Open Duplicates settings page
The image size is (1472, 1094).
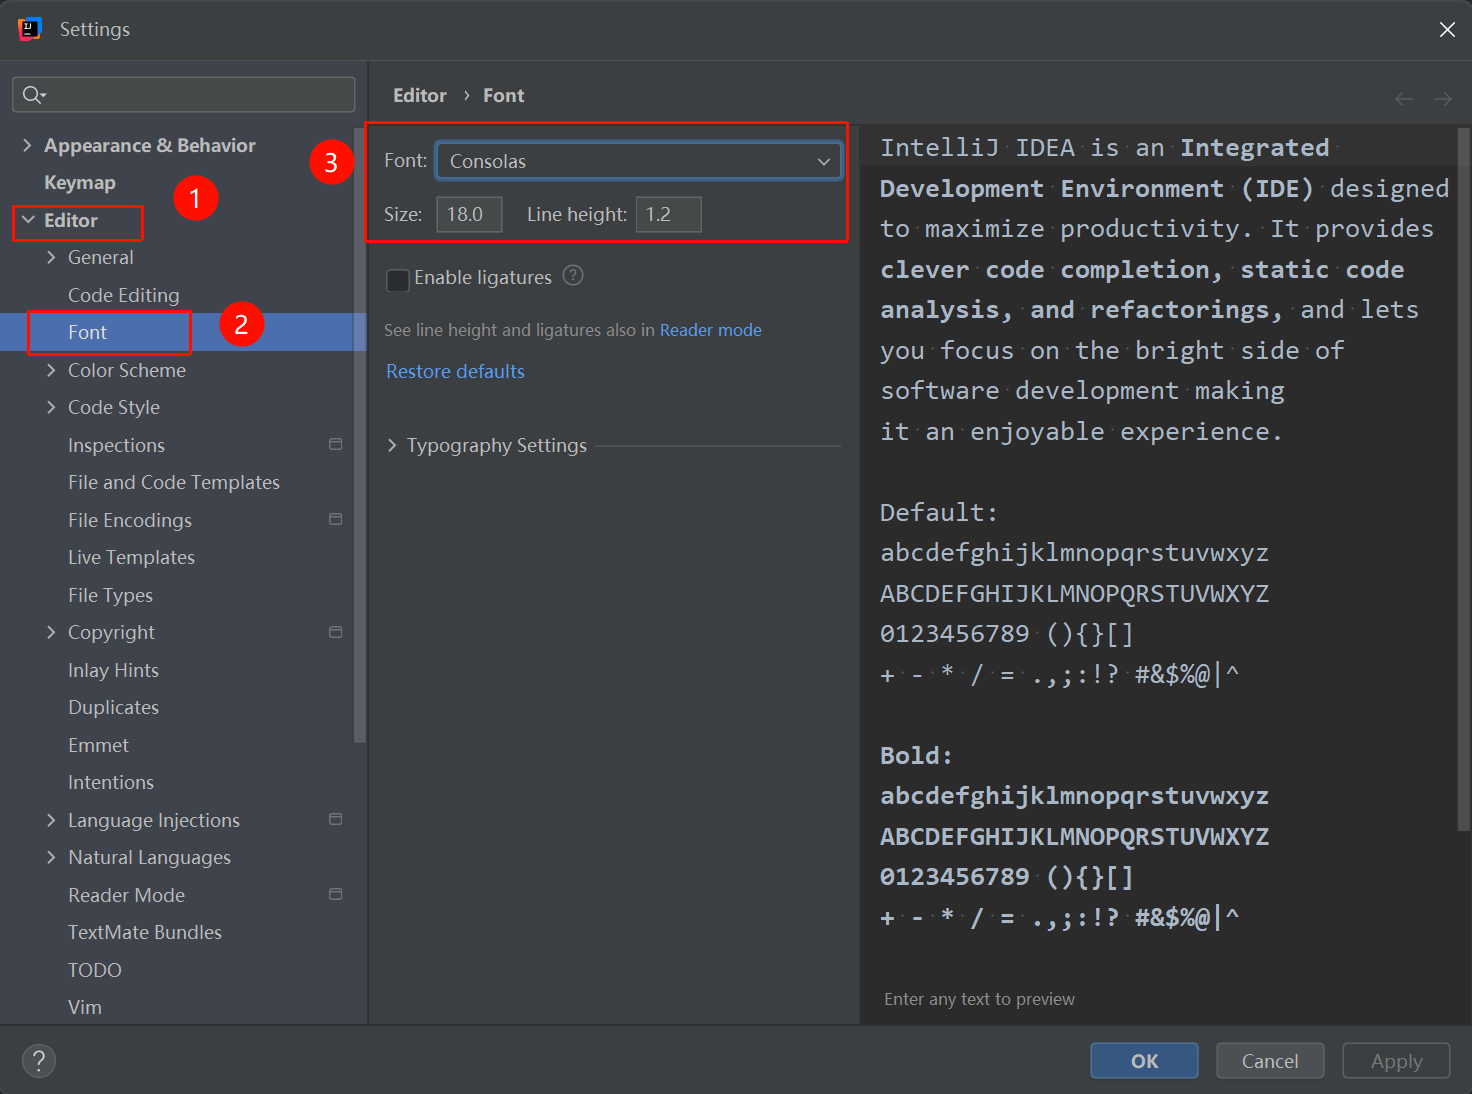click(x=113, y=707)
